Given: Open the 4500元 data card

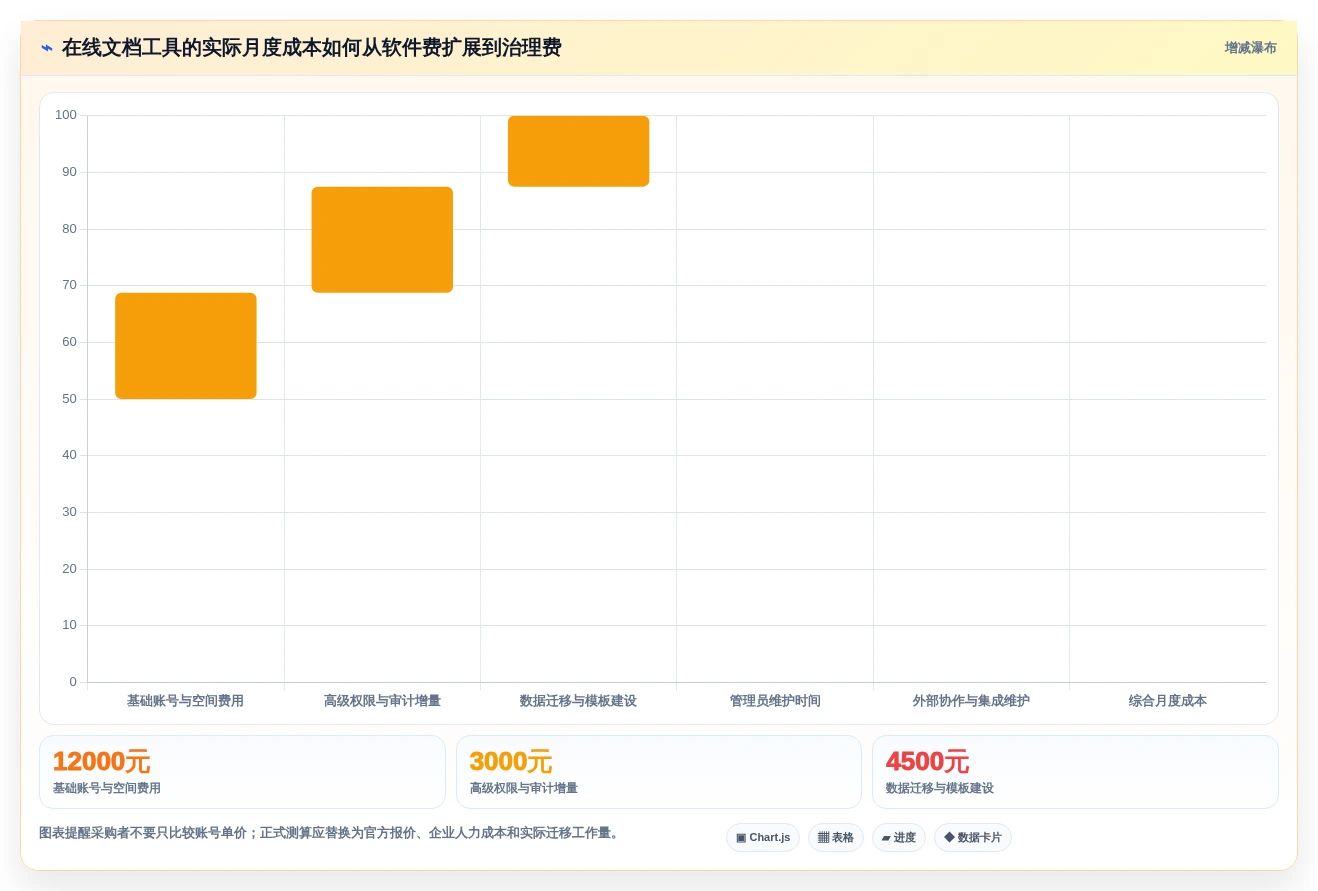Looking at the screenshot, I should click(1075, 772).
